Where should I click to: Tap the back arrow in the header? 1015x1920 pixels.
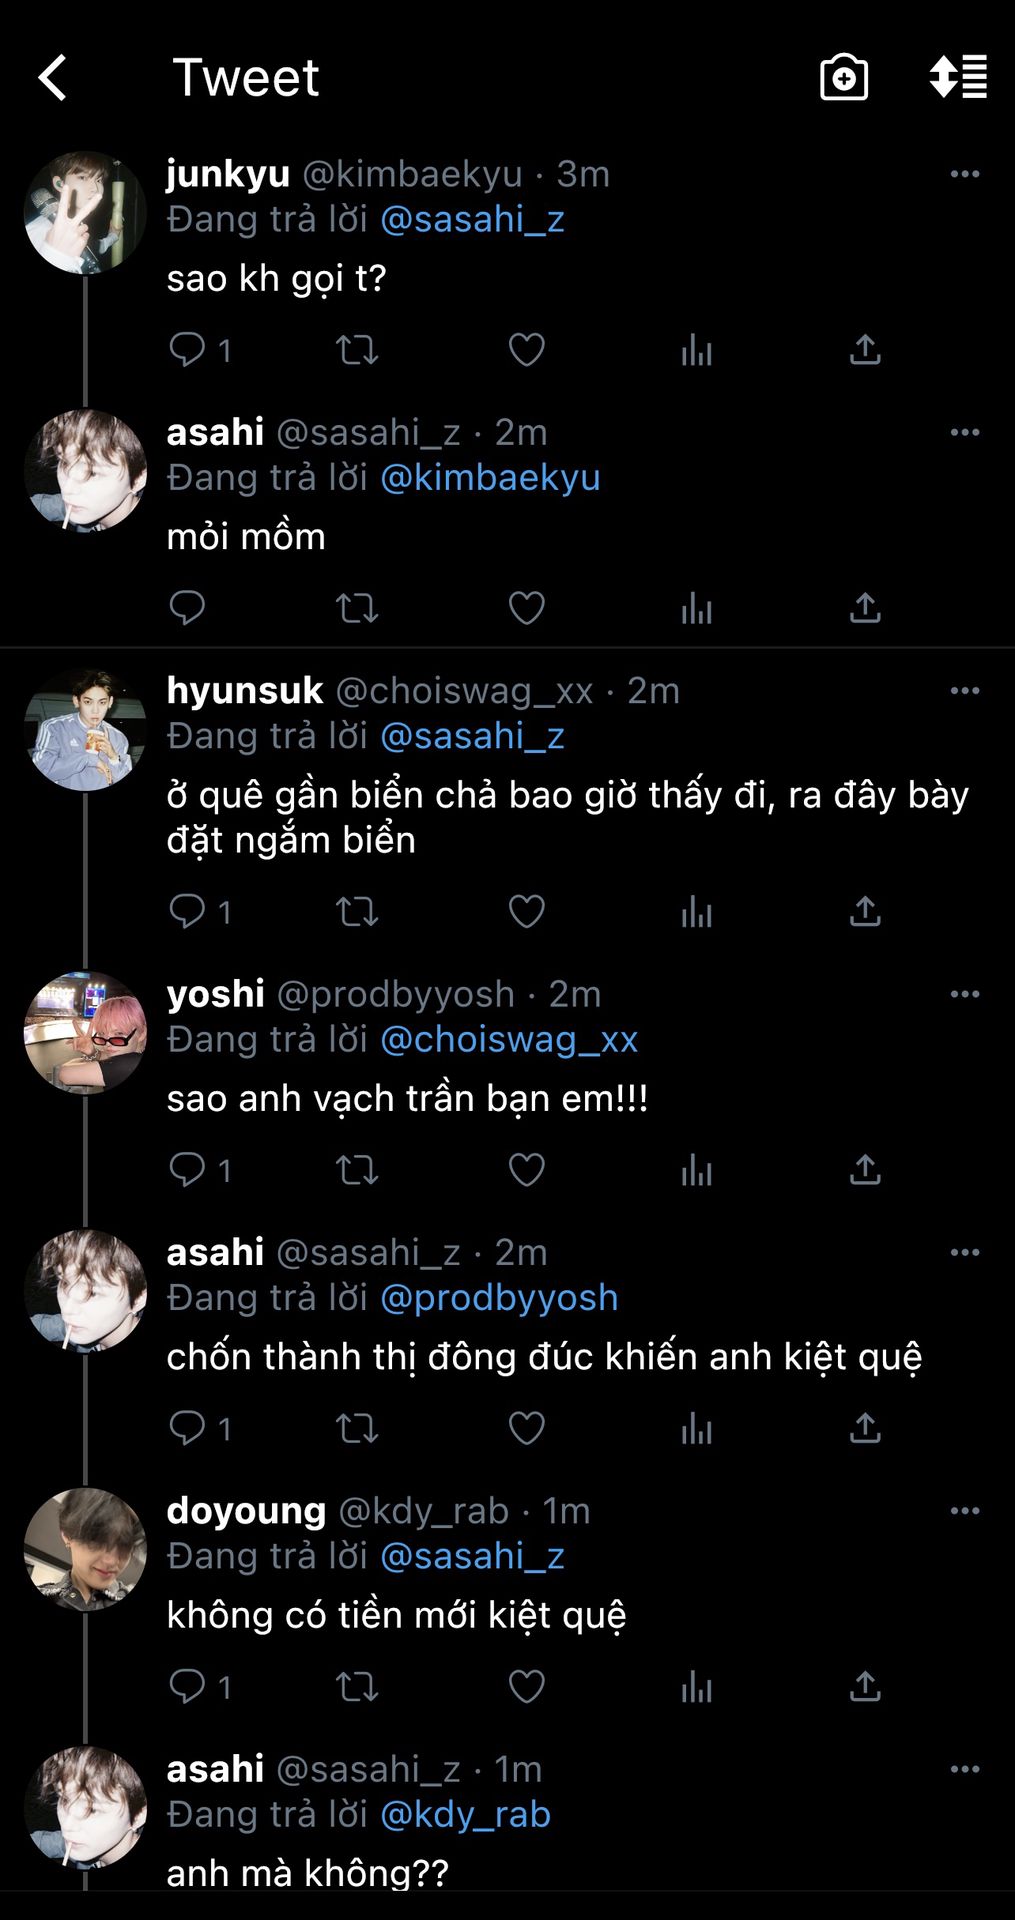(53, 78)
